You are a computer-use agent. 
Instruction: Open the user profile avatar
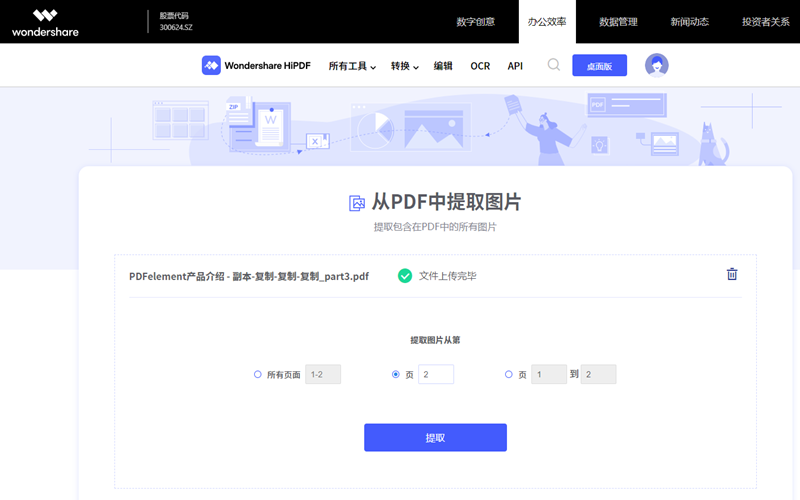tap(656, 66)
